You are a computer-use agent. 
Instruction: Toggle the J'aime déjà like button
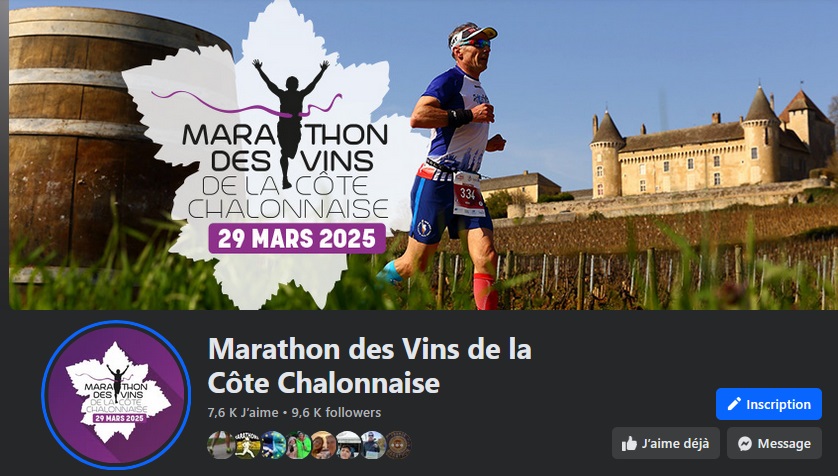[x=665, y=443]
